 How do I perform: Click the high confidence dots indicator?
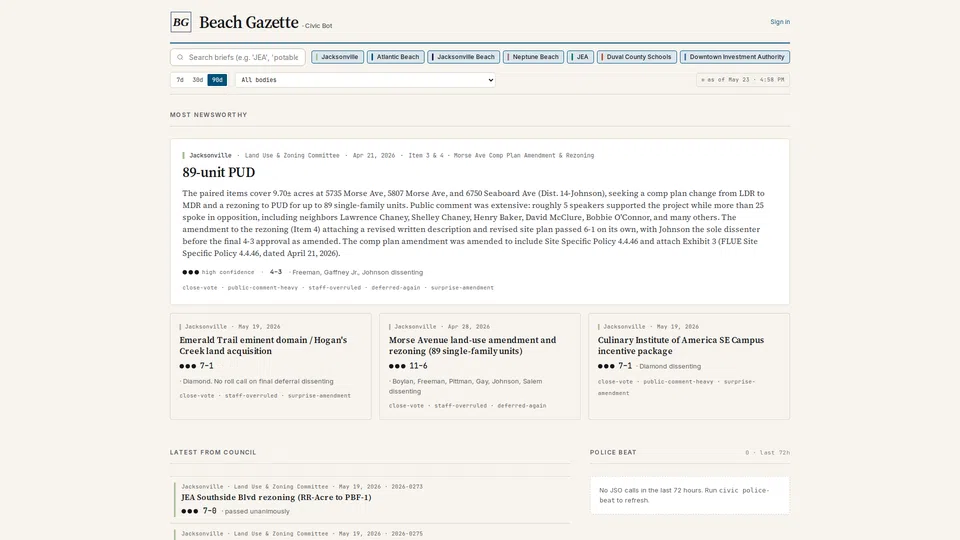click(190, 272)
